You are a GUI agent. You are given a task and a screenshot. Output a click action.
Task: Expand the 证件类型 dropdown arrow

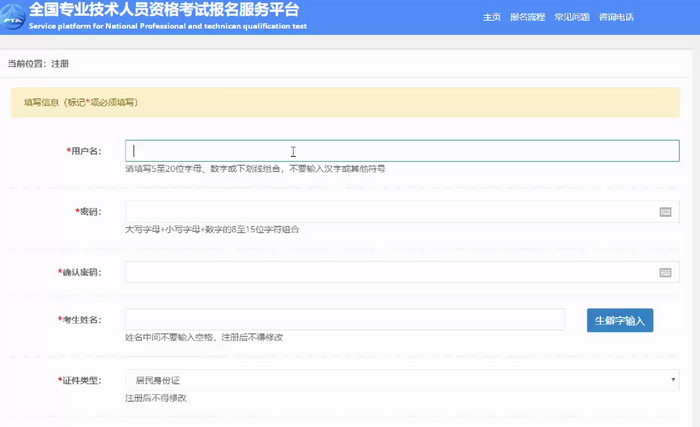673,380
